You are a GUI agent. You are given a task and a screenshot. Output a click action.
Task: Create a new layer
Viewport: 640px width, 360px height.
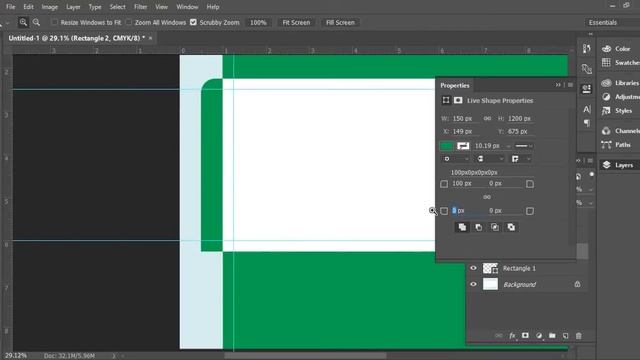tap(565, 336)
